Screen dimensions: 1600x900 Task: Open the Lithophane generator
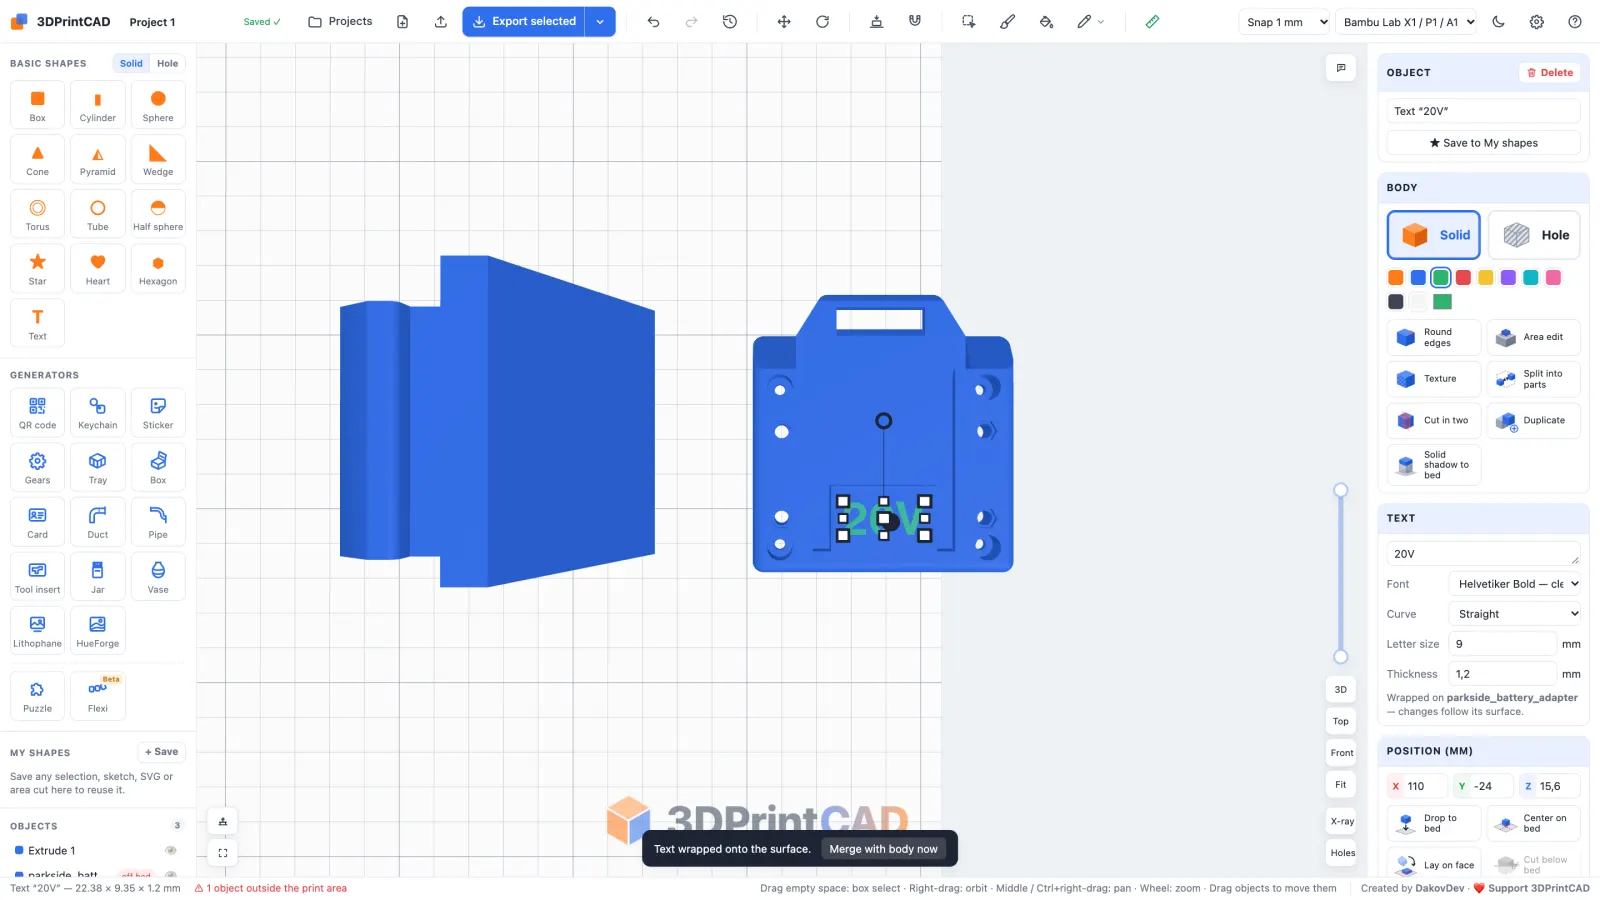coord(37,631)
